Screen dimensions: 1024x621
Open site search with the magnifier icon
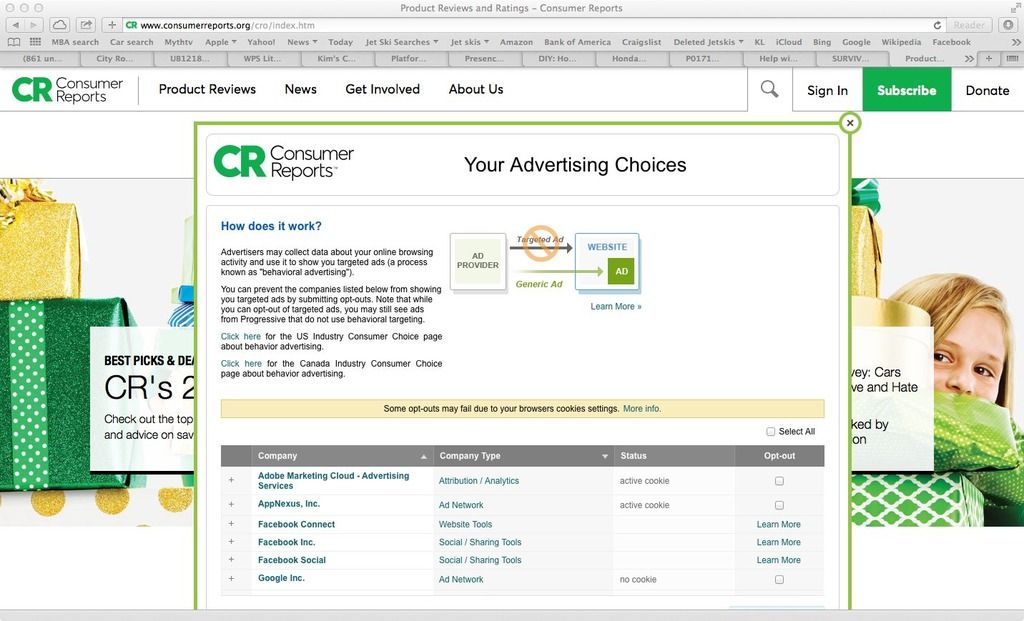pyautogui.click(x=769, y=89)
